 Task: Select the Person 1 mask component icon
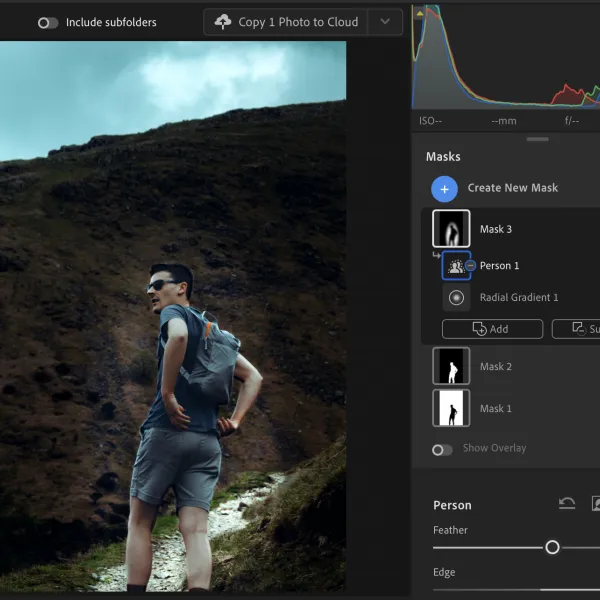pyautogui.click(x=456, y=266)
